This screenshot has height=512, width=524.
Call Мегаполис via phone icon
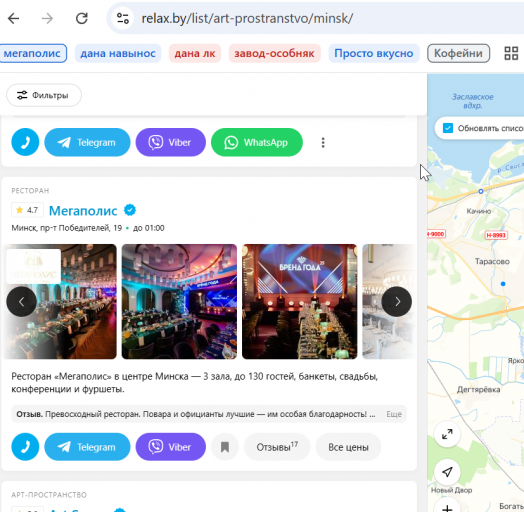pos(25,447)
